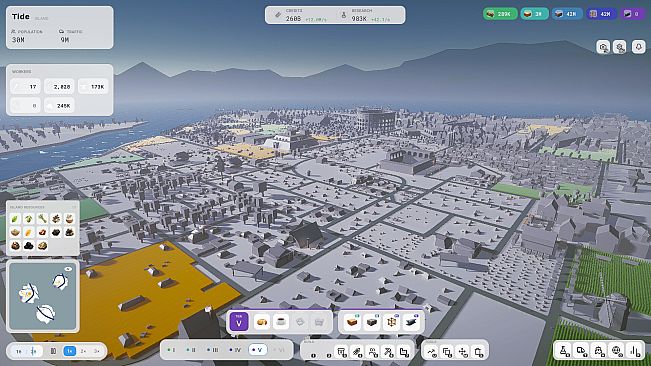
Task: Expand the green 209K resource pill
Action: coord(500,14)
